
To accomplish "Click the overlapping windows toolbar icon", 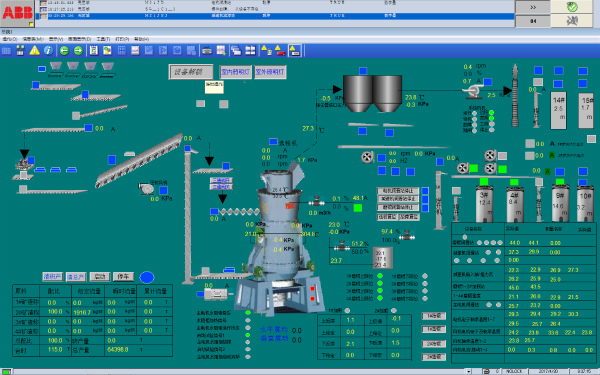I will [x=236, y=51].
